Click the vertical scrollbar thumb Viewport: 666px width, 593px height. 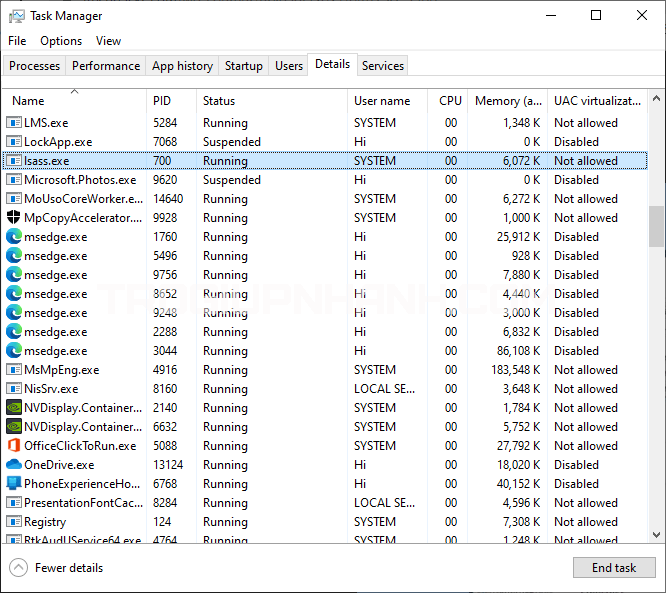[656, 227]
